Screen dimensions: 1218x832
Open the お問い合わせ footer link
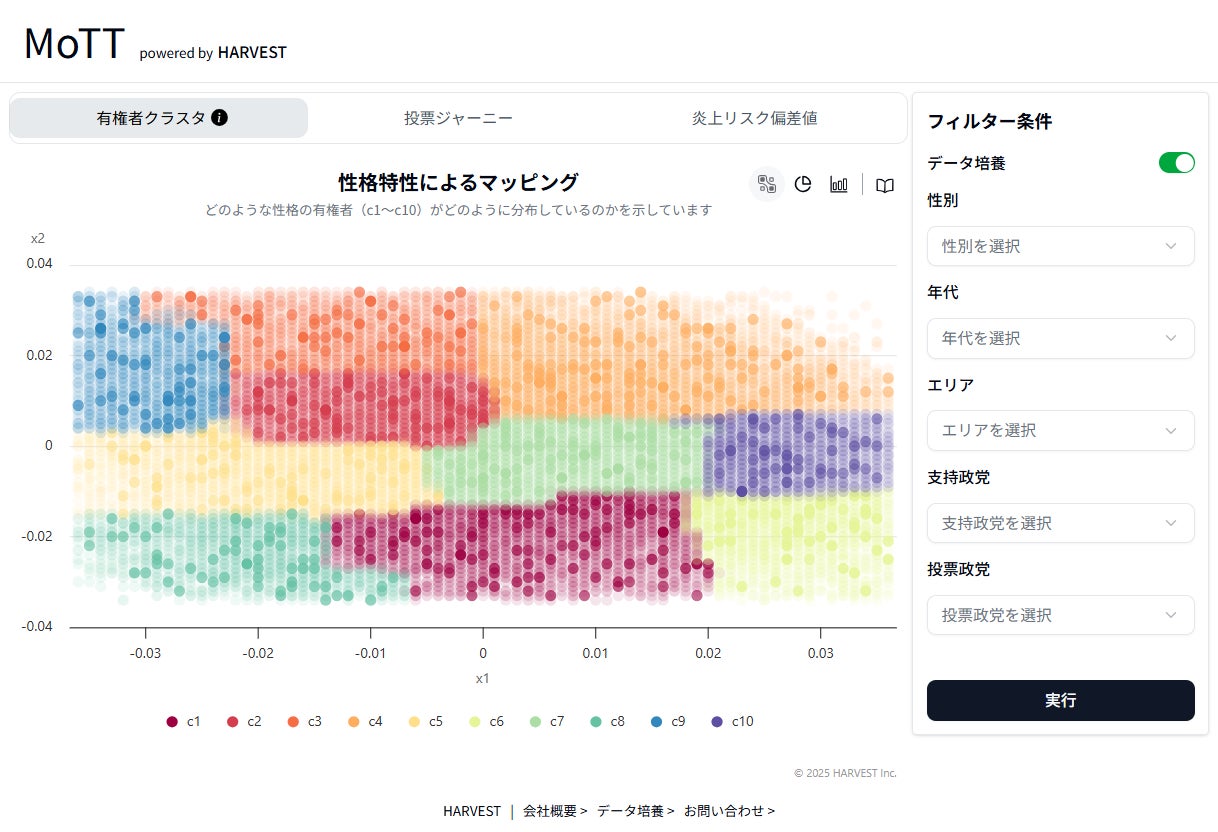pos(729,811)
